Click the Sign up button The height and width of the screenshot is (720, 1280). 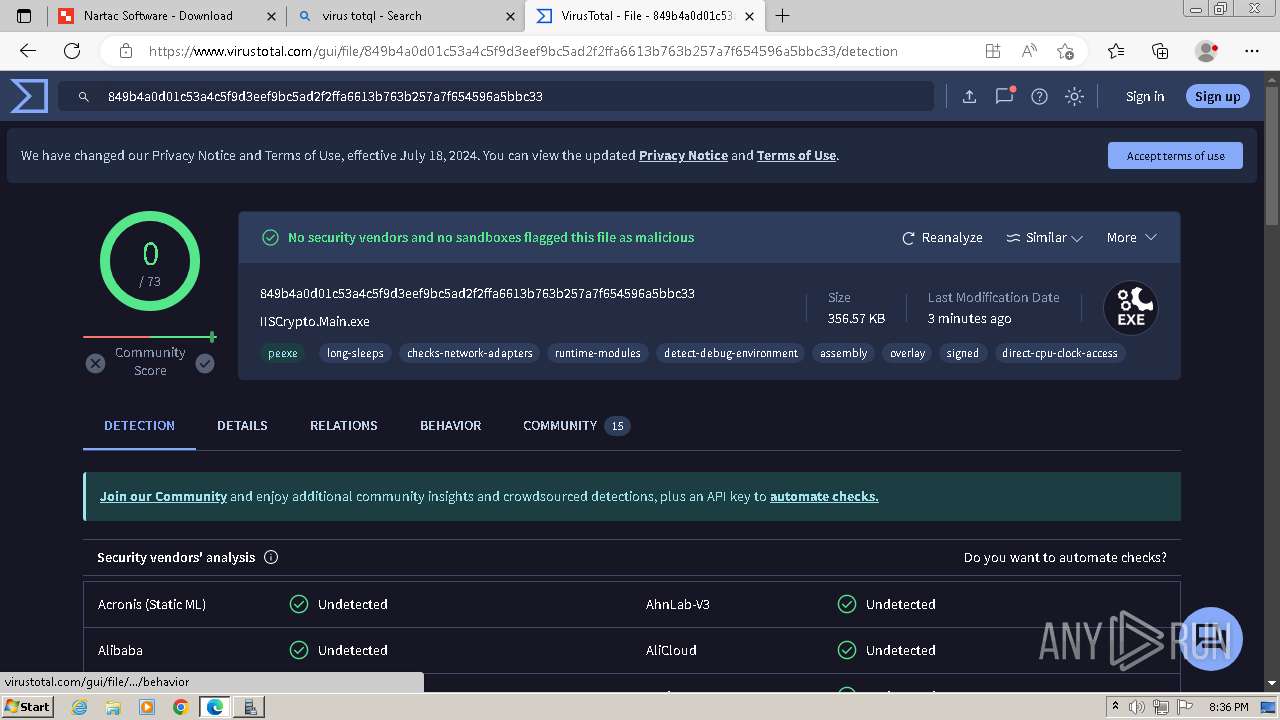point(1217,96)
